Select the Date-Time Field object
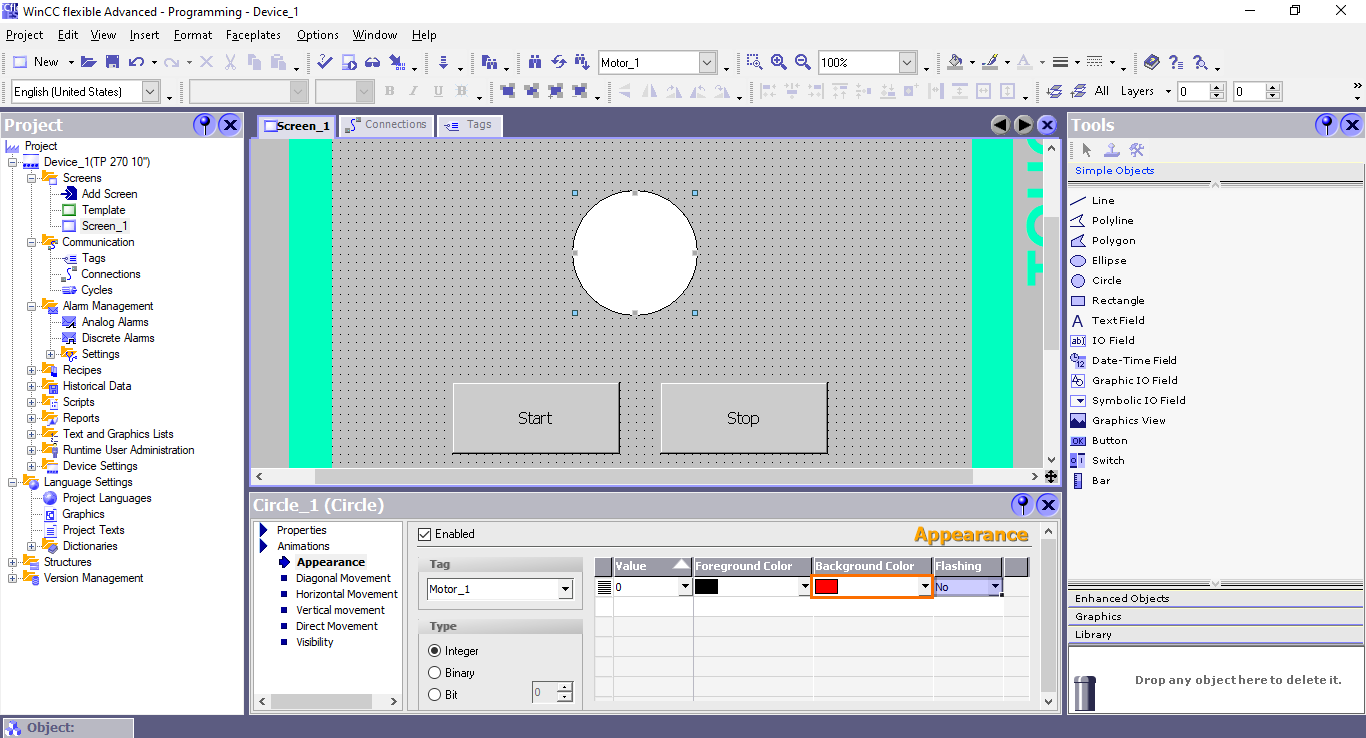This screenshot has height=738, width=1366. pyautogui.click(x=1134, y=361)
